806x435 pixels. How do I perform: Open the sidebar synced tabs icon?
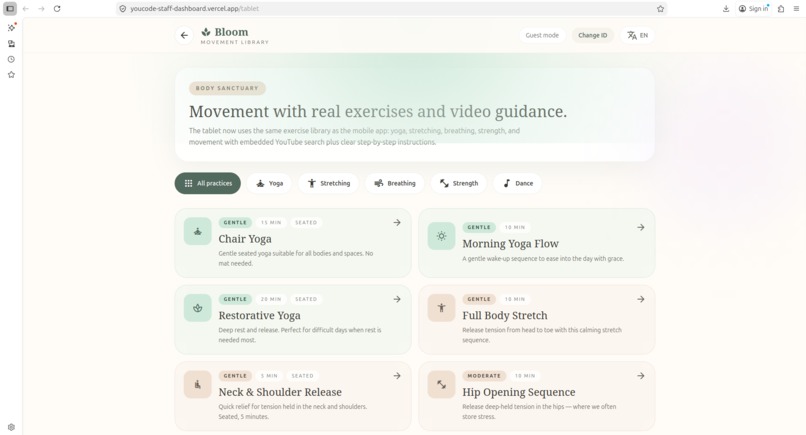[11, 44]
